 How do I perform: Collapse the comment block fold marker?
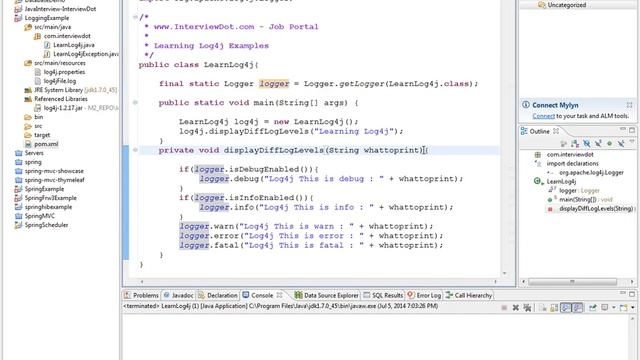point(135,17)
